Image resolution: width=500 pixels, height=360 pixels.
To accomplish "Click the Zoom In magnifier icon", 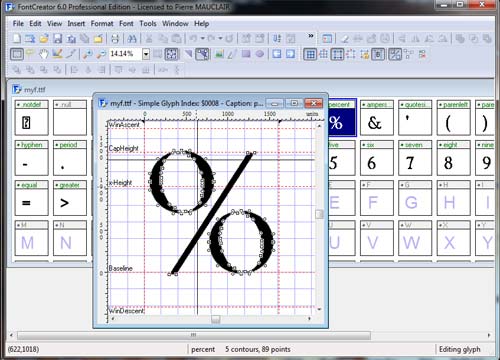I will [x=87, y=54].
